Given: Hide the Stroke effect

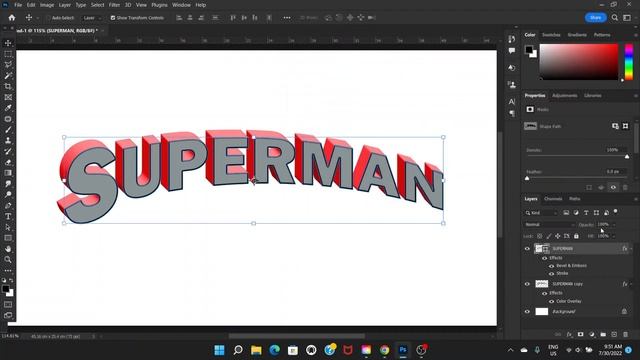Looking at the screenshot, I should click(551, 273).
